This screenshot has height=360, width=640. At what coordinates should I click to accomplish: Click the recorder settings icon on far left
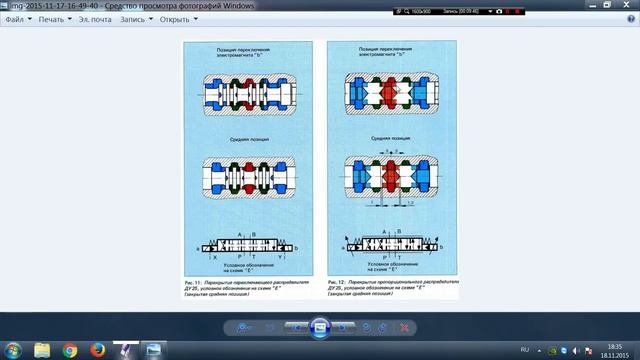tap(398, 11)
